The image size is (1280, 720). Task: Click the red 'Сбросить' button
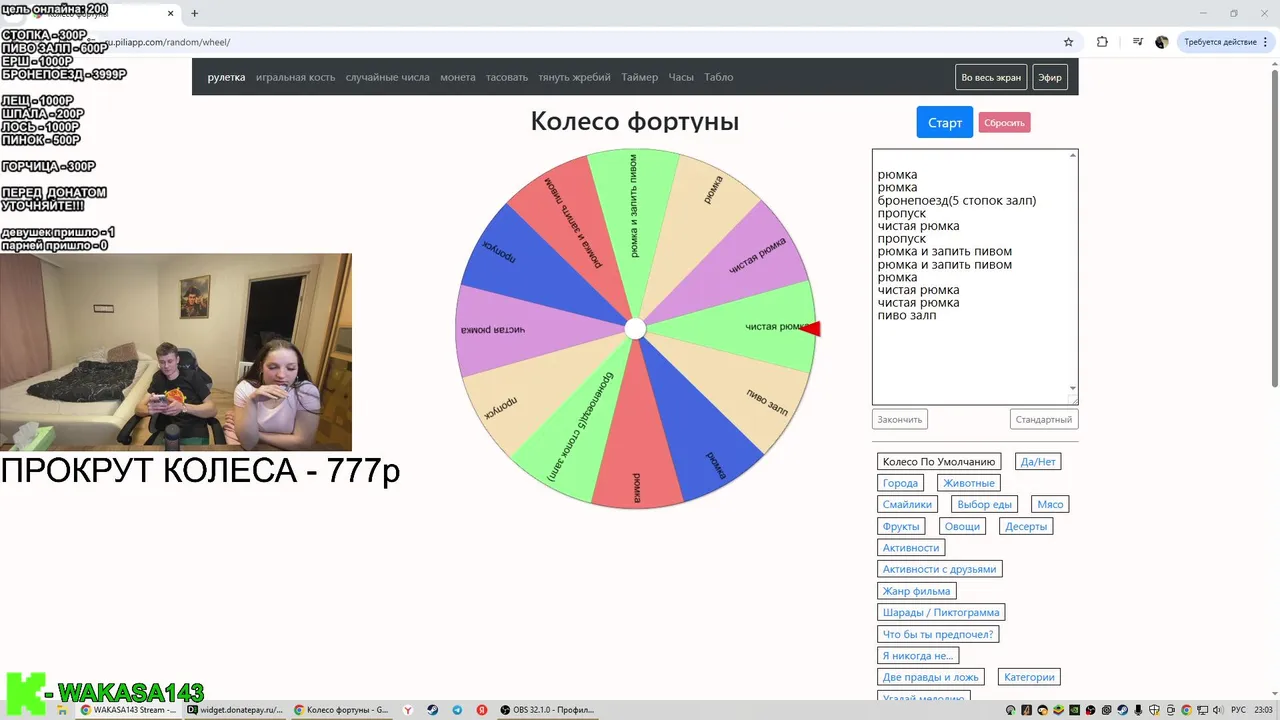click(x=1004, y=122)
